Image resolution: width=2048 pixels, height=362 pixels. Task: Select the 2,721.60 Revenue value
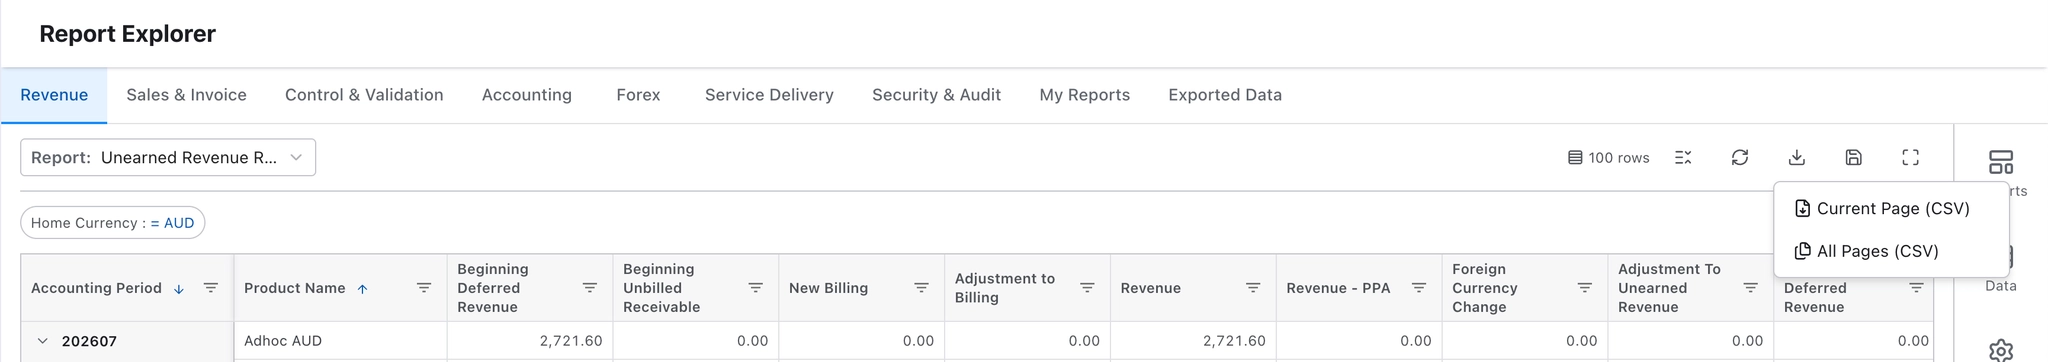[1234, 341]
